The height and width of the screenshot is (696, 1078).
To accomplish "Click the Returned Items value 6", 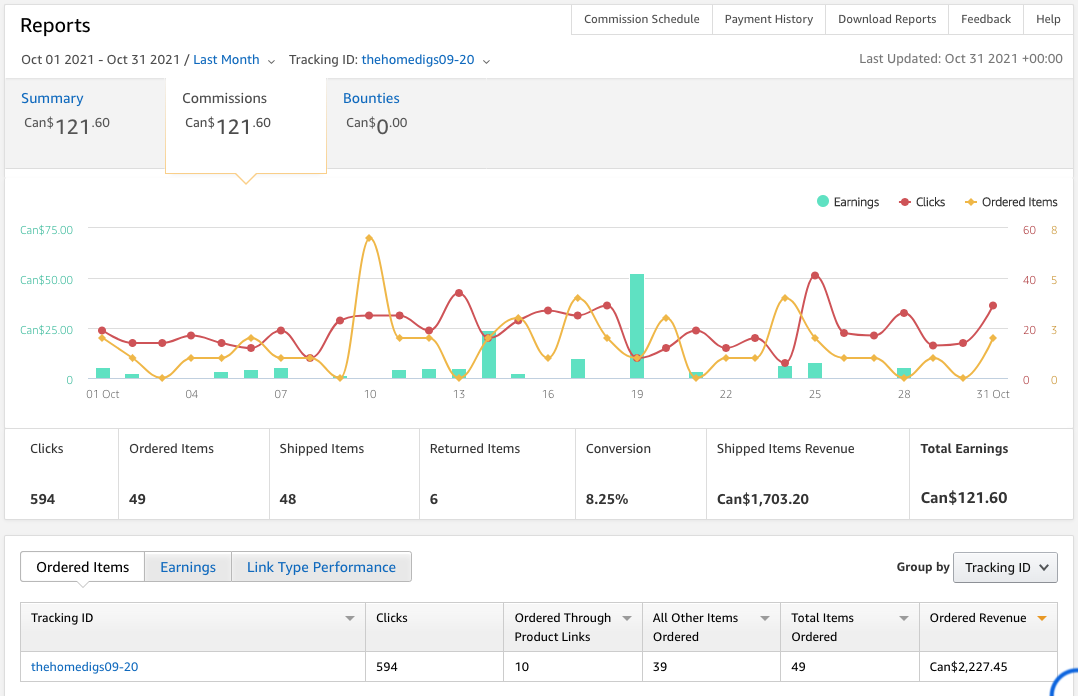I will click(x=434, y=499).
